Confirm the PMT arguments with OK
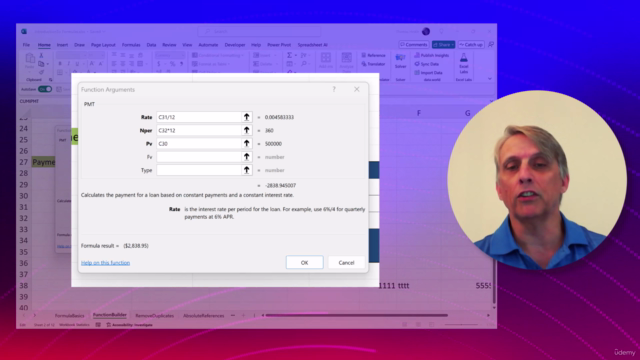 pos(304,262)
